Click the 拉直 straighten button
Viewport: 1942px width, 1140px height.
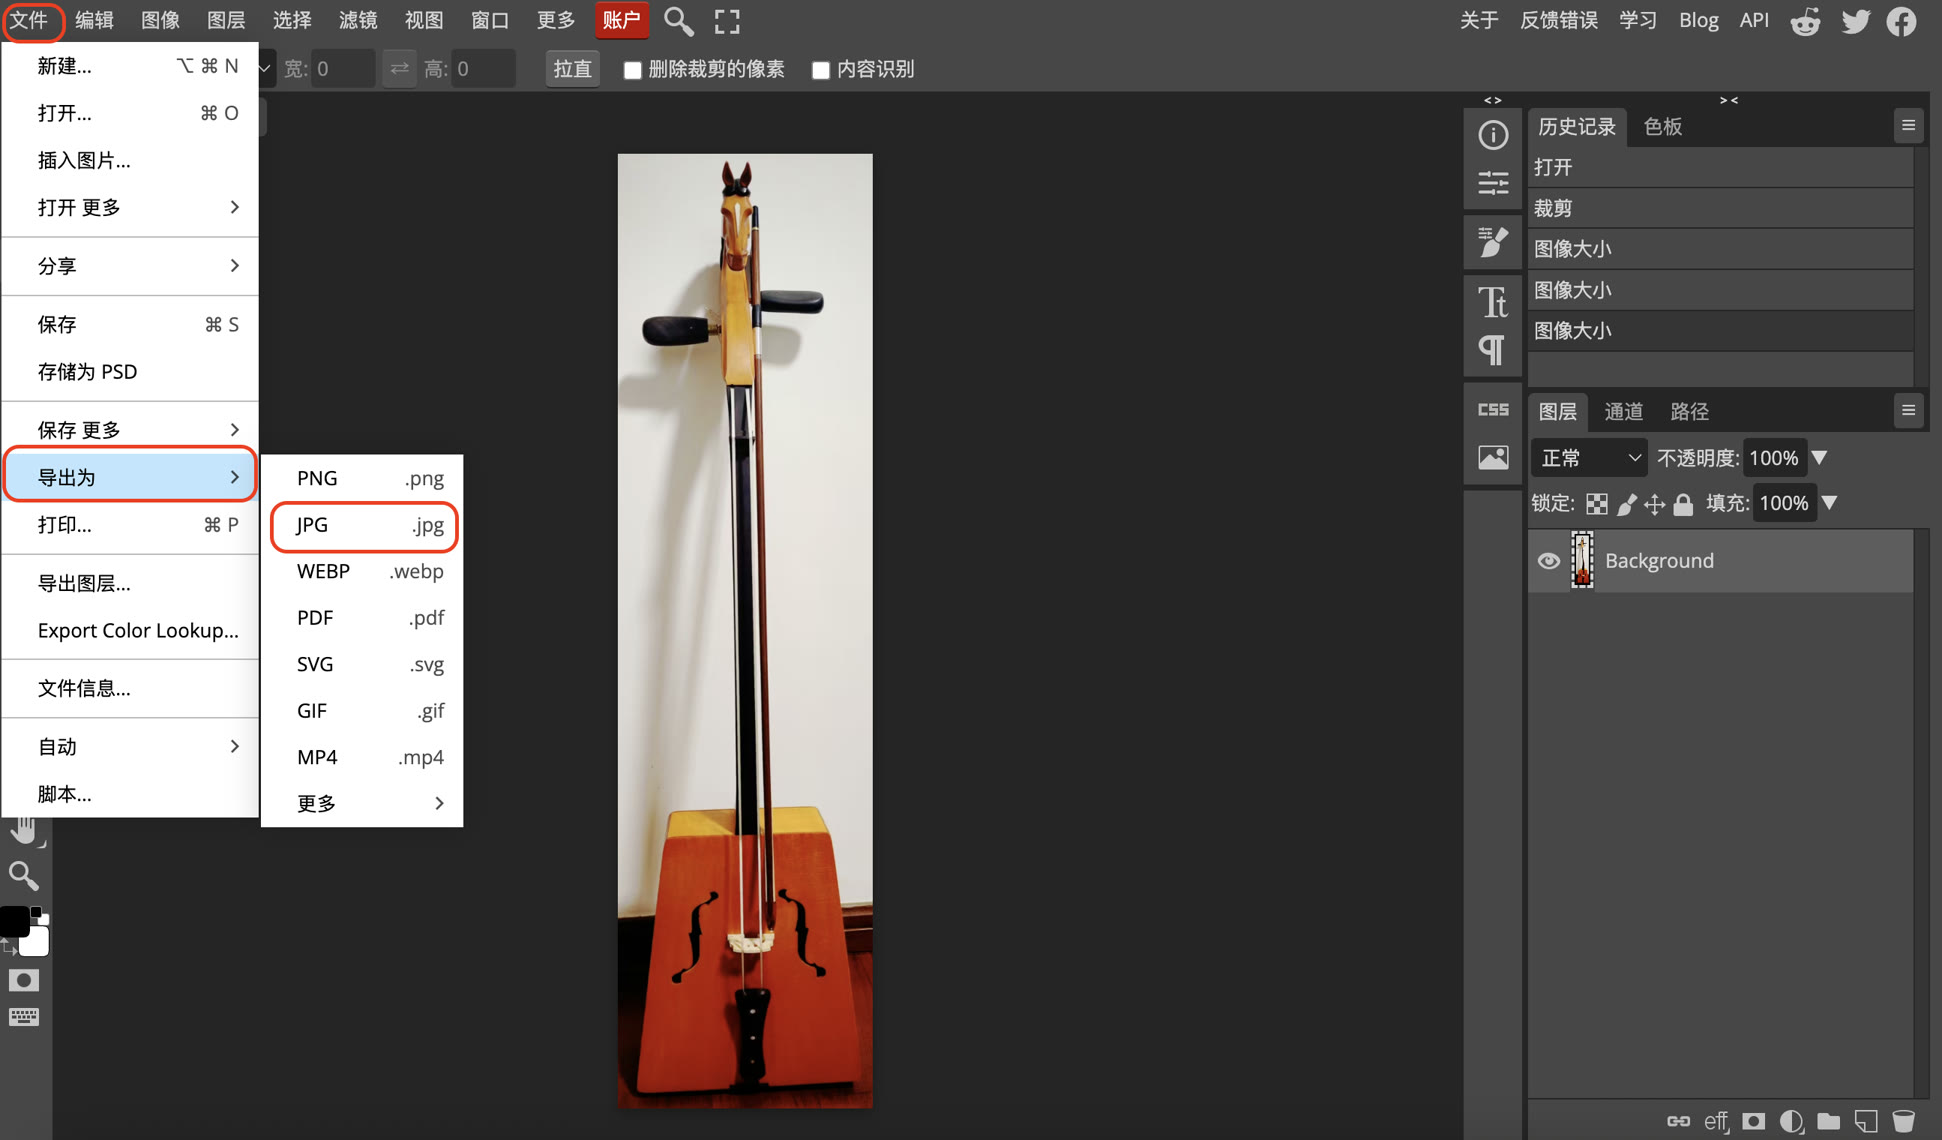[572, 68]
